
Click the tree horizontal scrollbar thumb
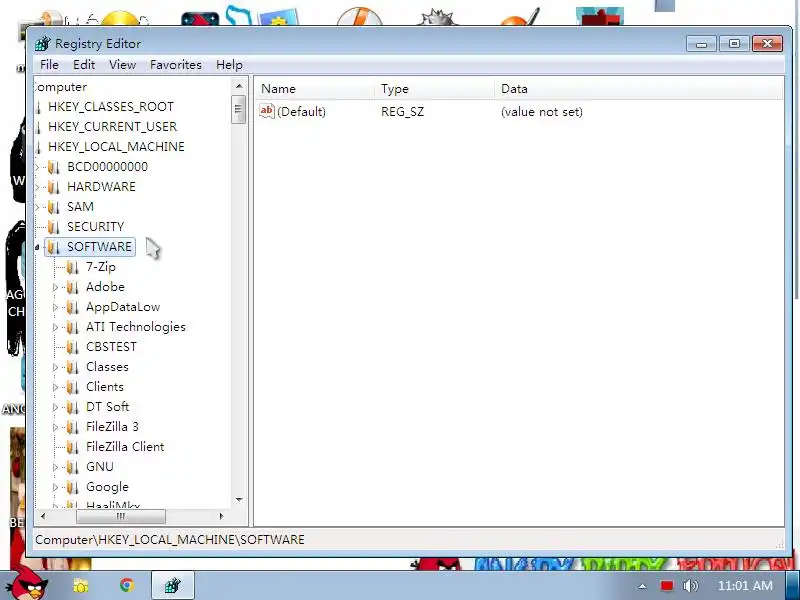121,516
